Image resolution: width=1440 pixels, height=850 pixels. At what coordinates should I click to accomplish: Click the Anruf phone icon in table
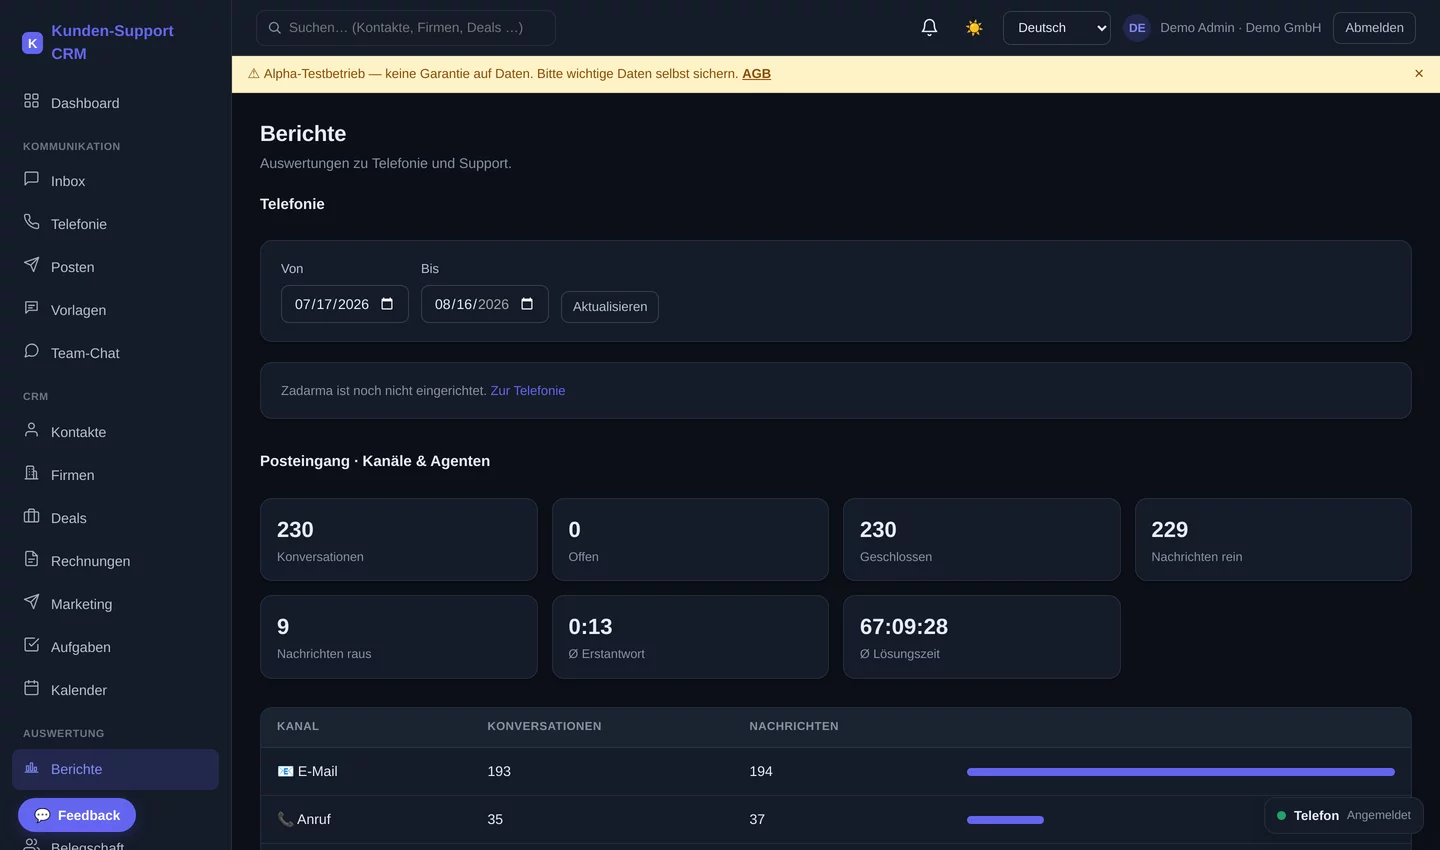click(285, 819)
